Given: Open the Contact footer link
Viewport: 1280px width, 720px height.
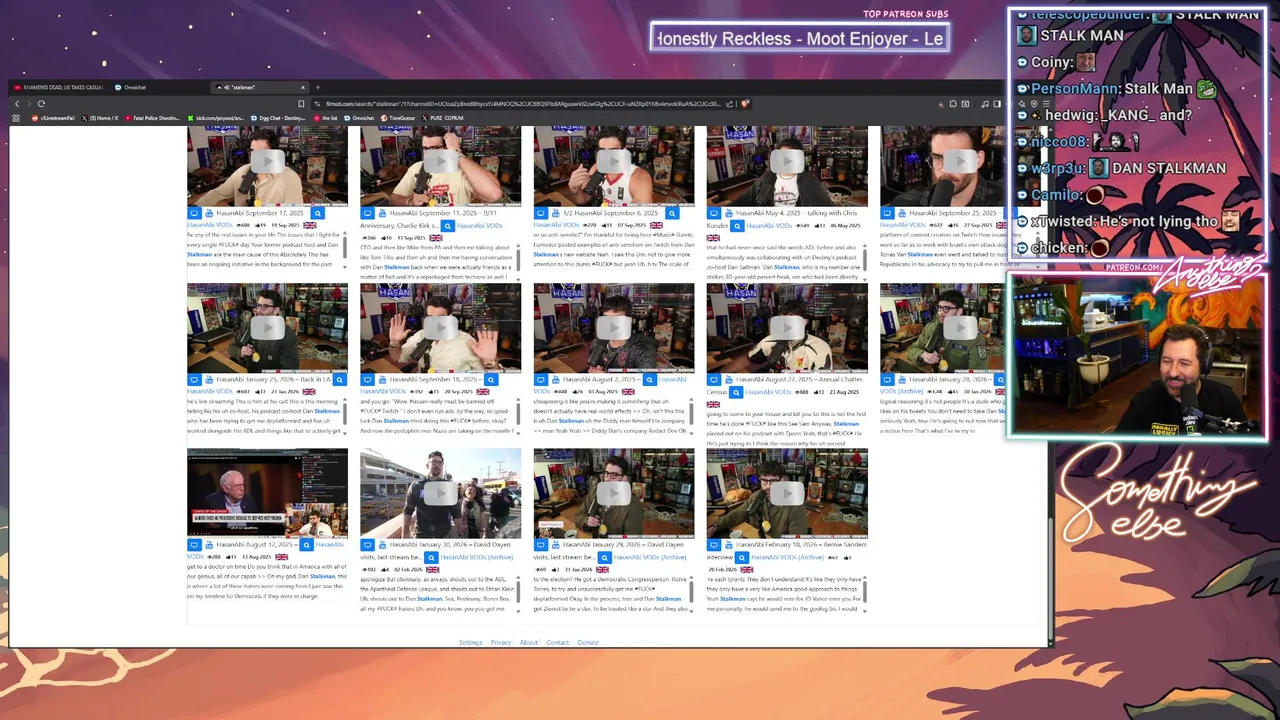Looking at the screenshot, I should [557, 642].
